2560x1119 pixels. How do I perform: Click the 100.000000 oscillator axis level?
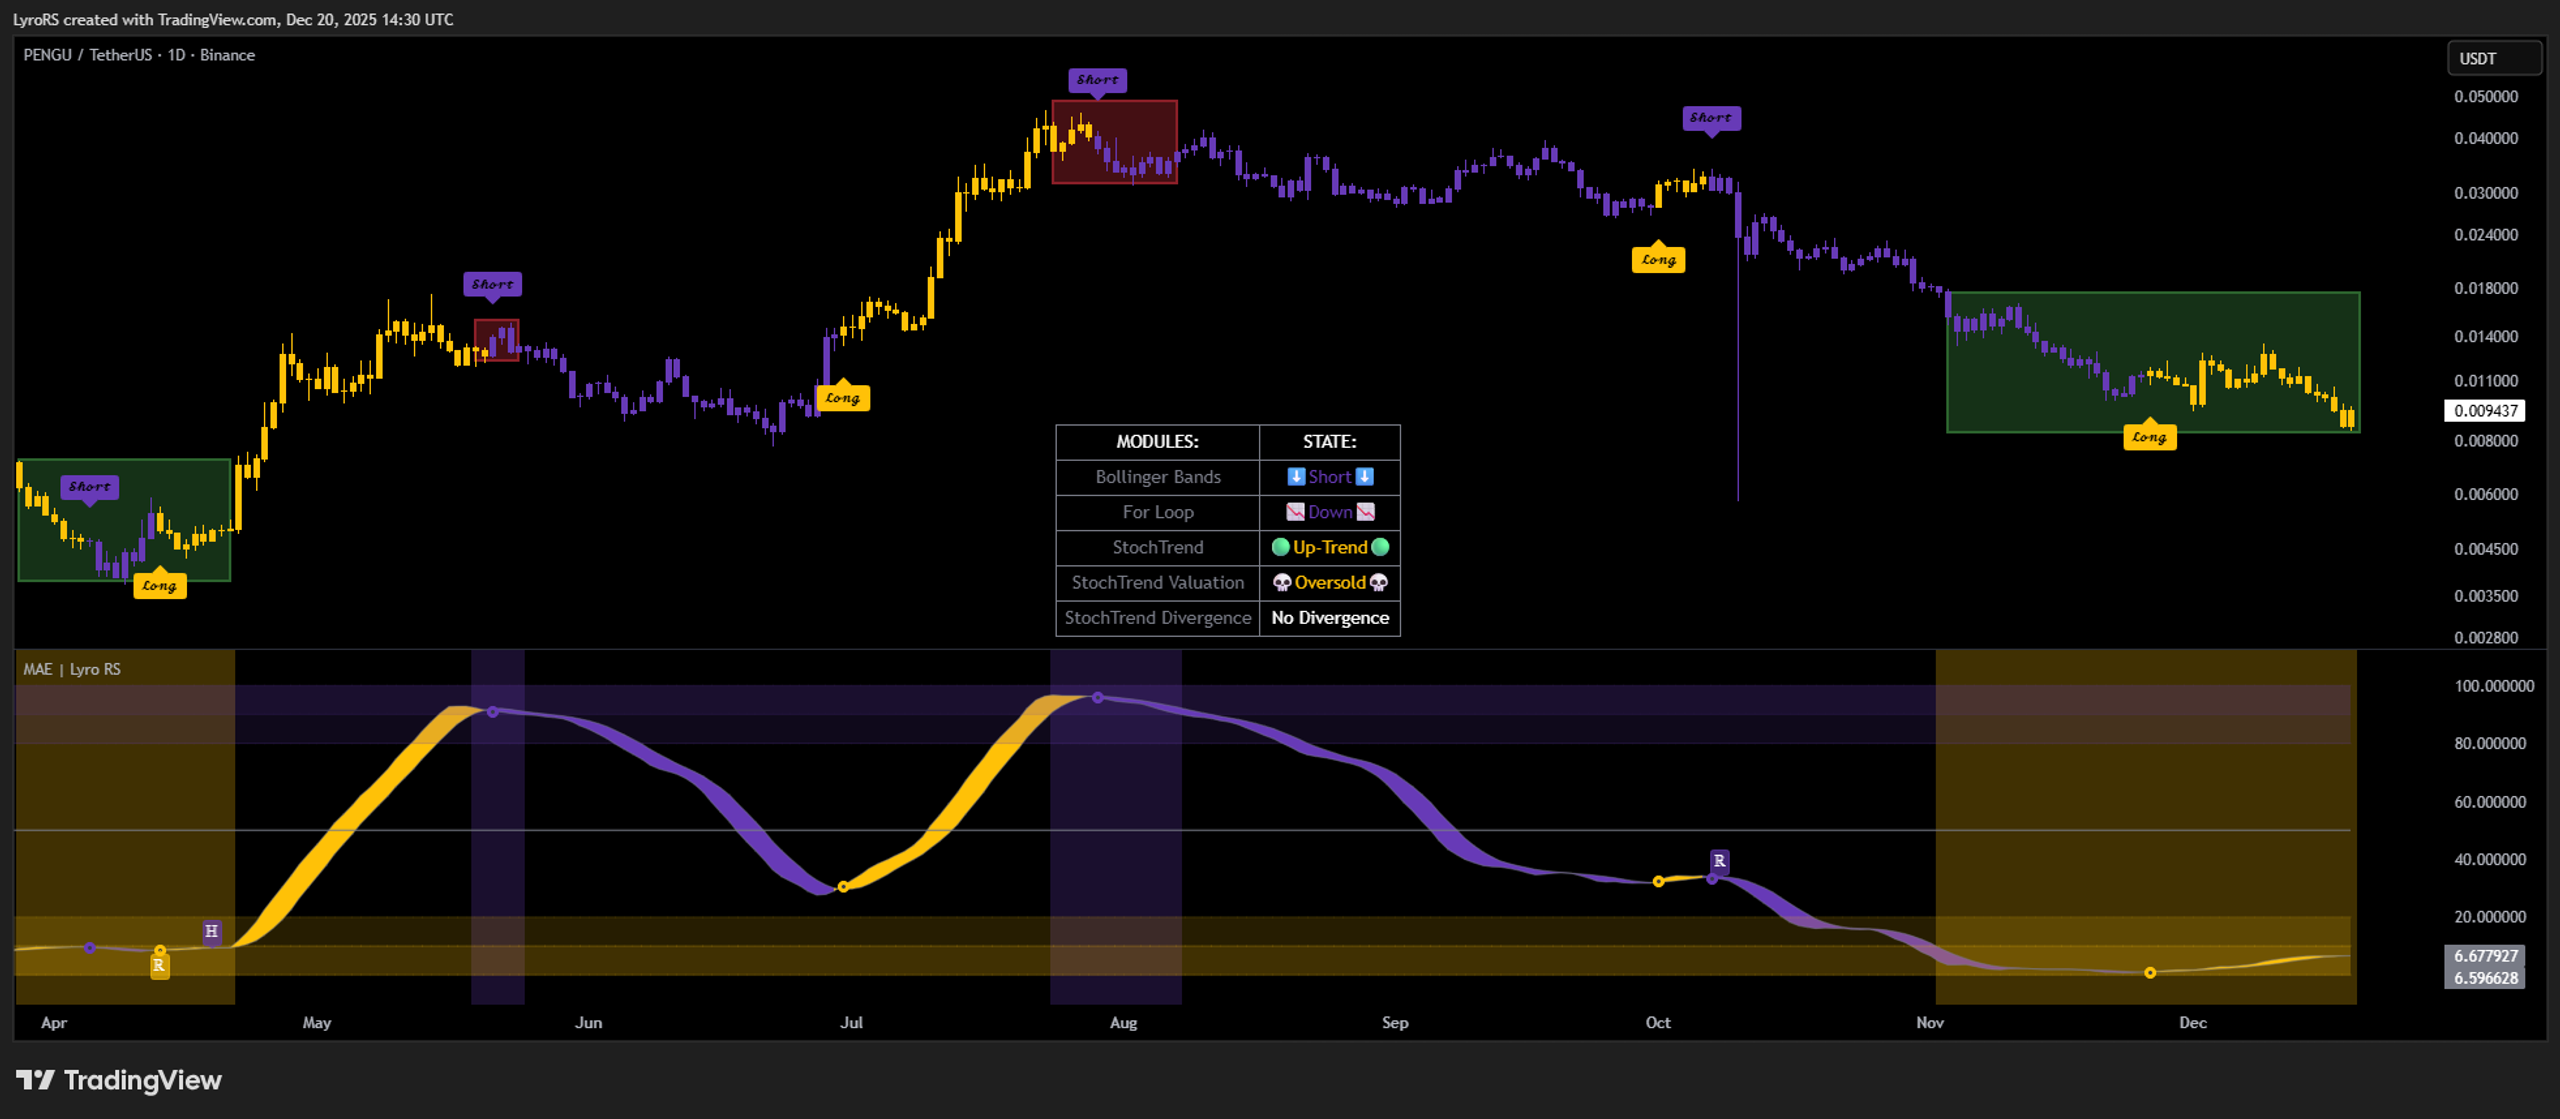pos(2494,686)
